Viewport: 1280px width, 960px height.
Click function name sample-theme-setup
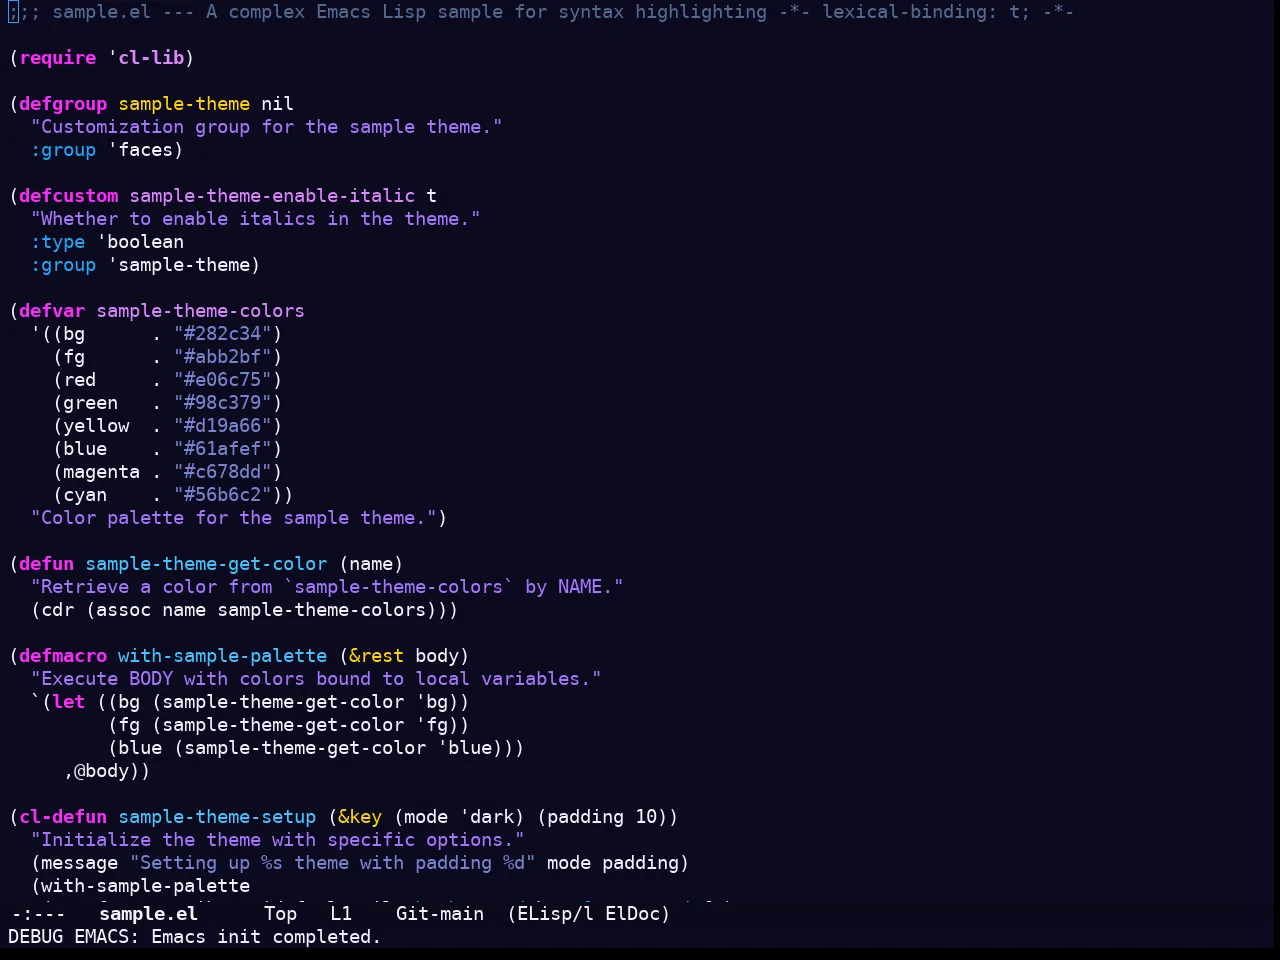click(x=217, y=817)
